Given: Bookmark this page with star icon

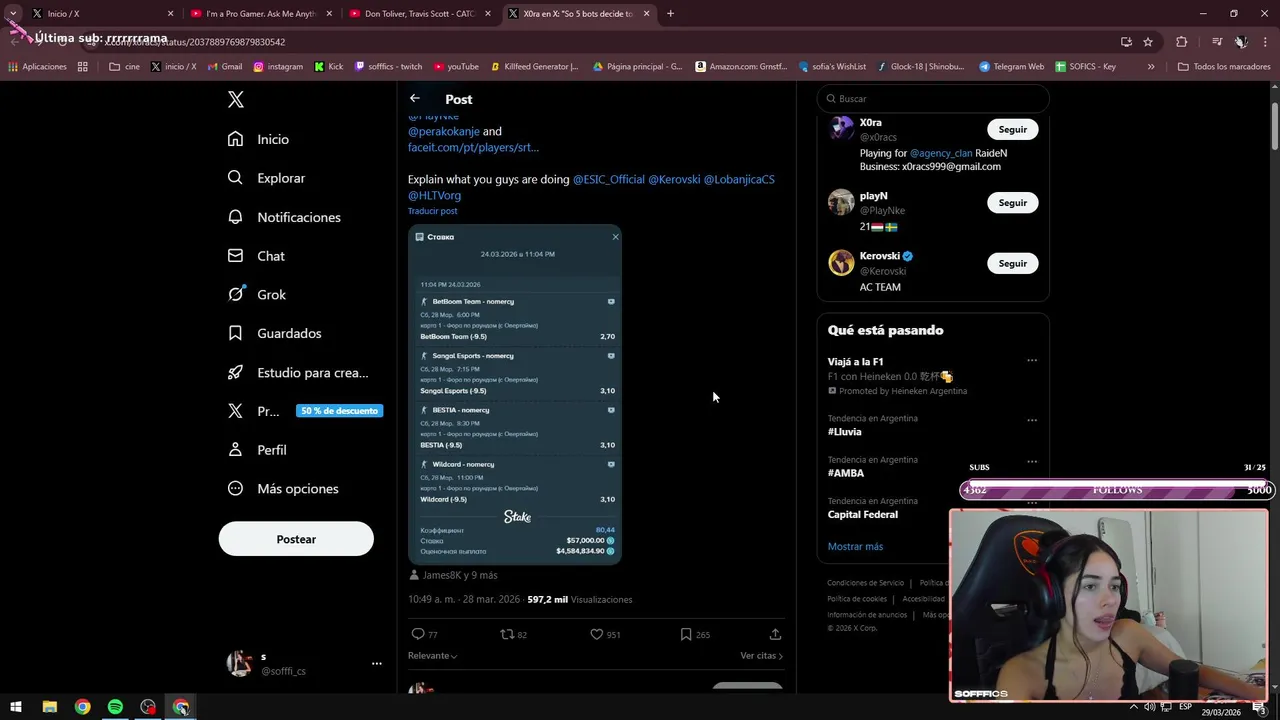Looking at the screenshot, I should click(1148, 42).
